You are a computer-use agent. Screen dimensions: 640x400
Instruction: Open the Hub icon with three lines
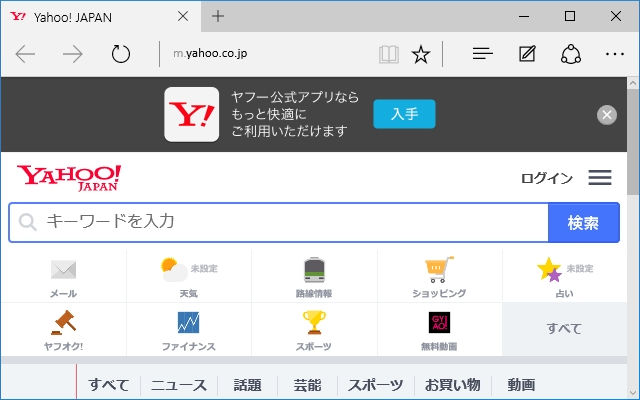tap(482, 53)
